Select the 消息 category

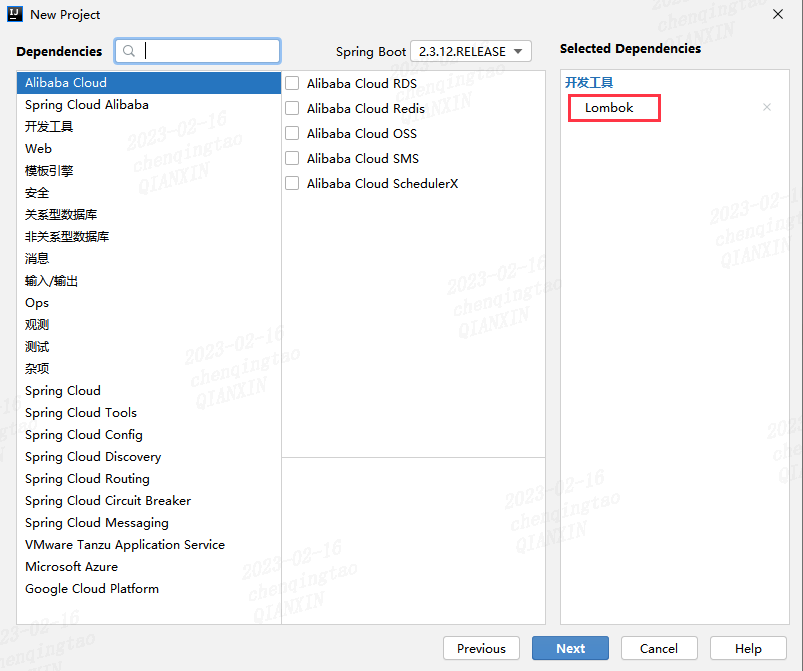(x=149, y=259)
